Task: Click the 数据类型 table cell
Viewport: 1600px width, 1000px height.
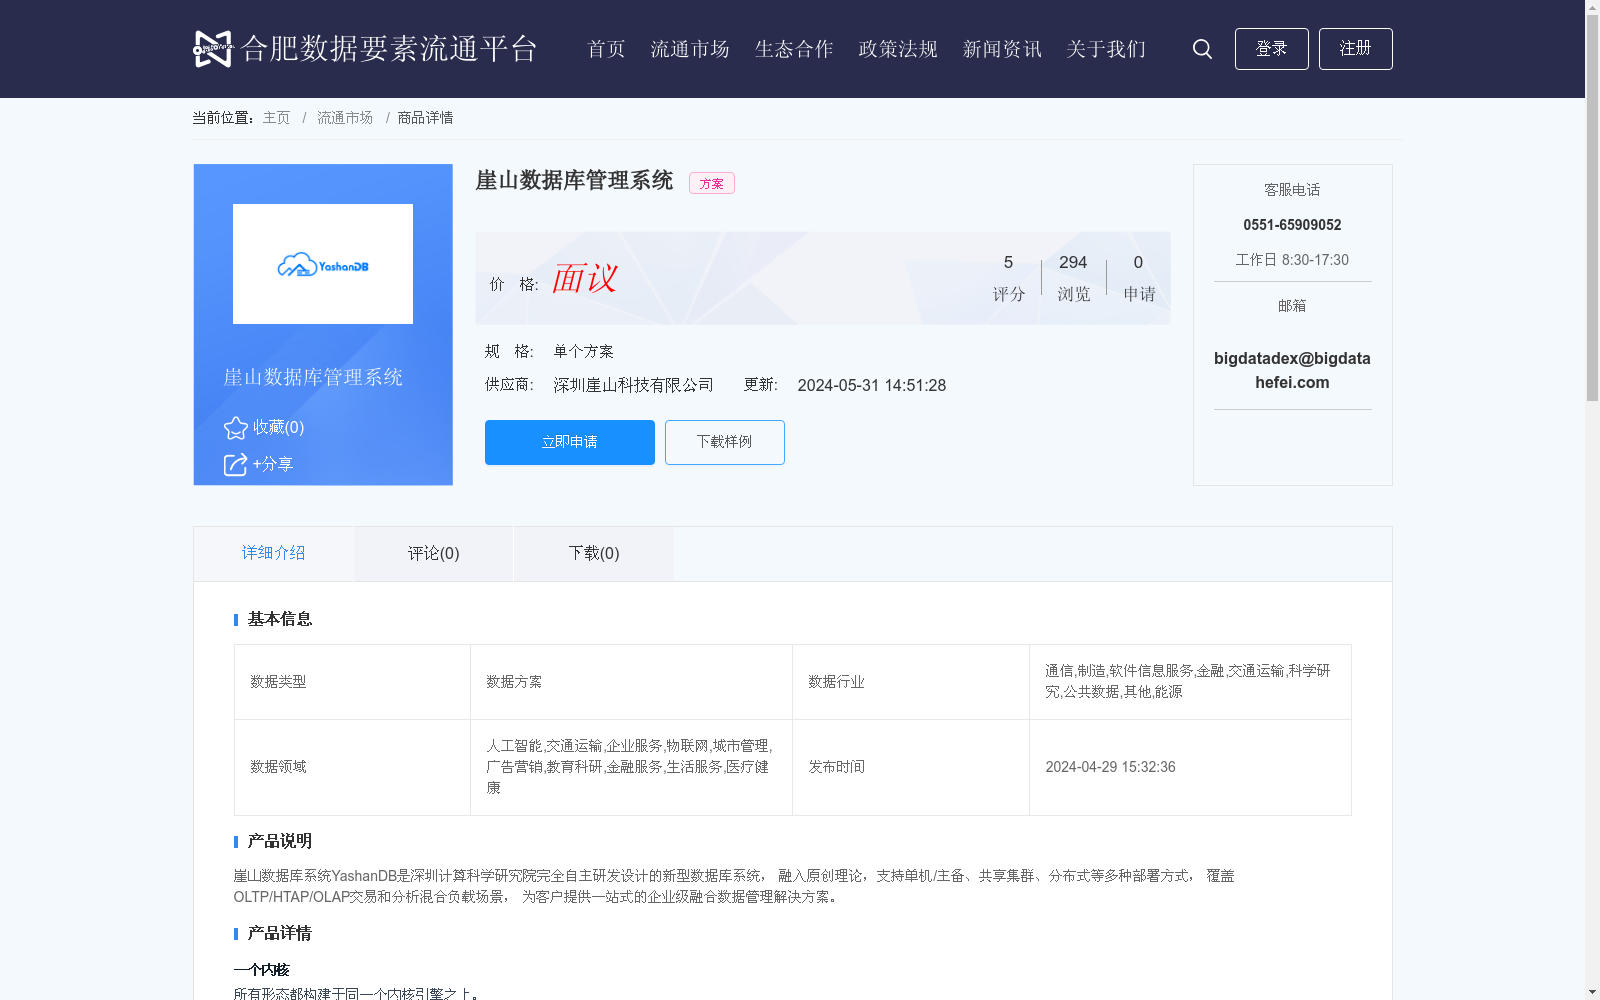Action: pos(352,682)
